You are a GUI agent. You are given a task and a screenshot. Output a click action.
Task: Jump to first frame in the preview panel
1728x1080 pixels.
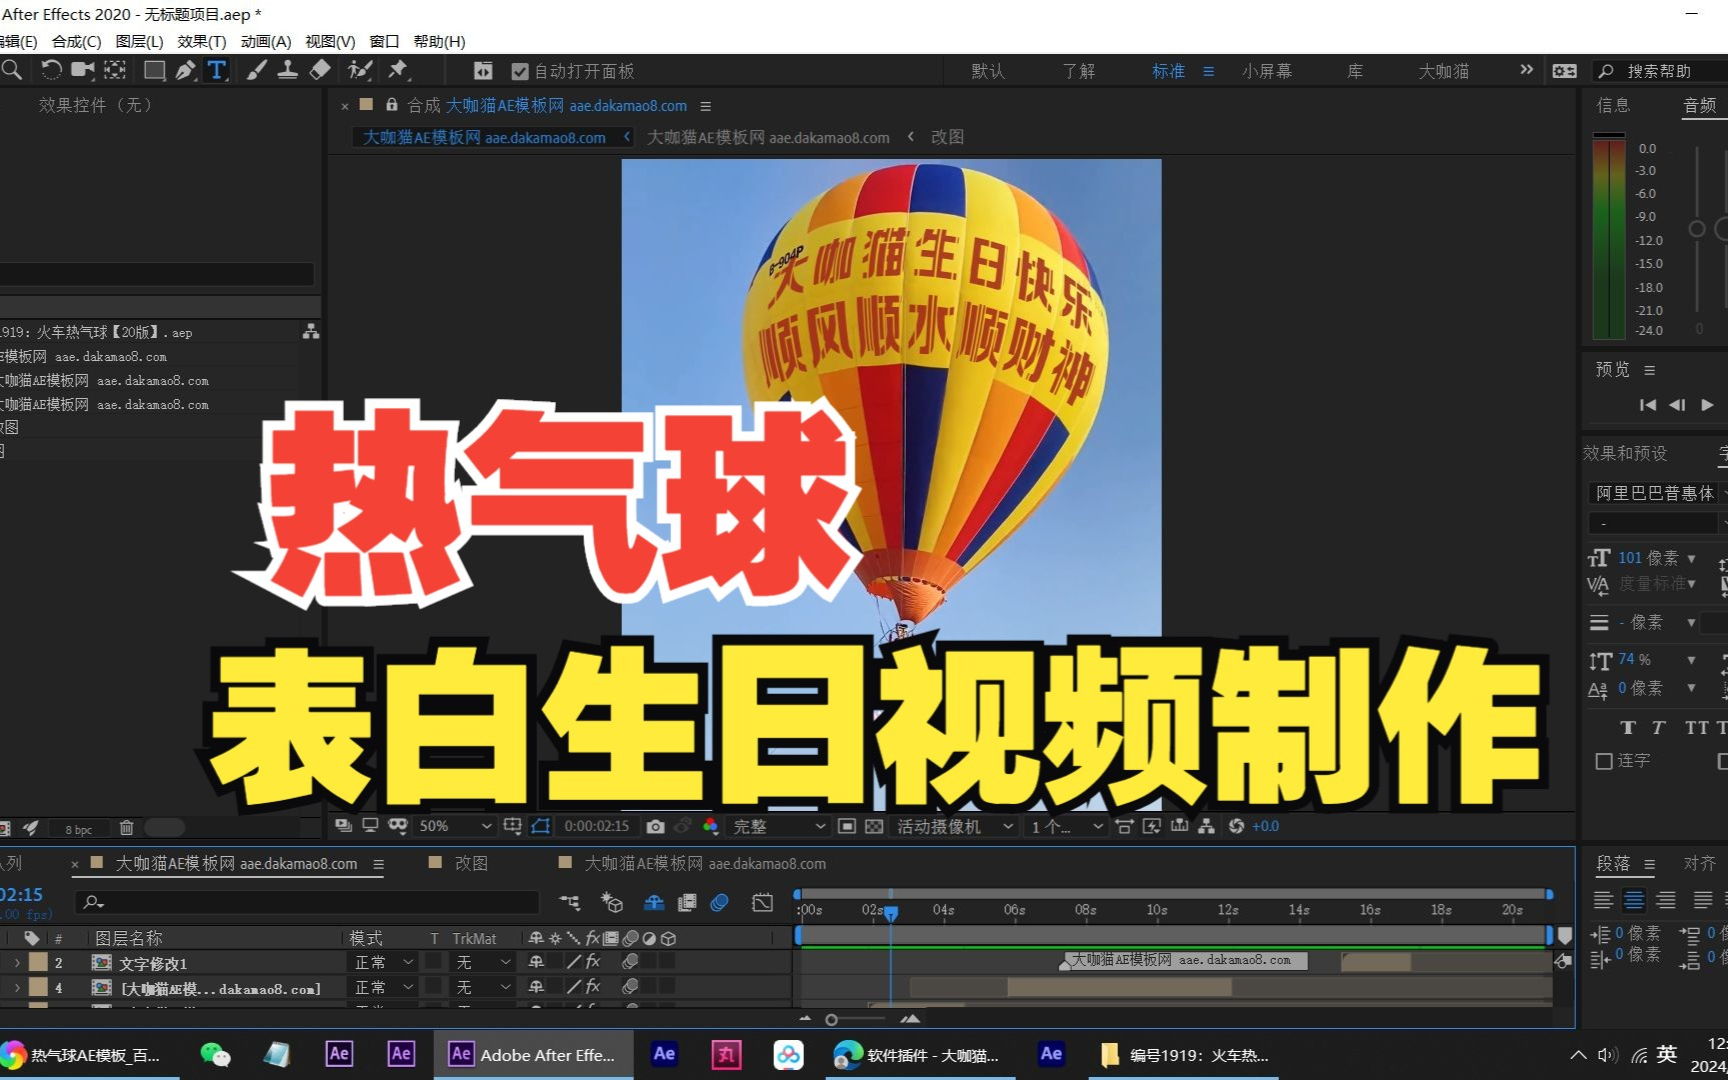click(x=1647, y=405)
